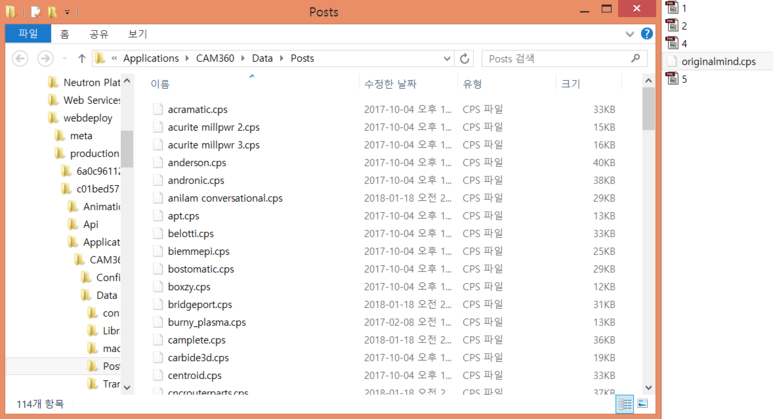Open Explorer help question mark
773x419 pixels.
click(x=646, y=34)
